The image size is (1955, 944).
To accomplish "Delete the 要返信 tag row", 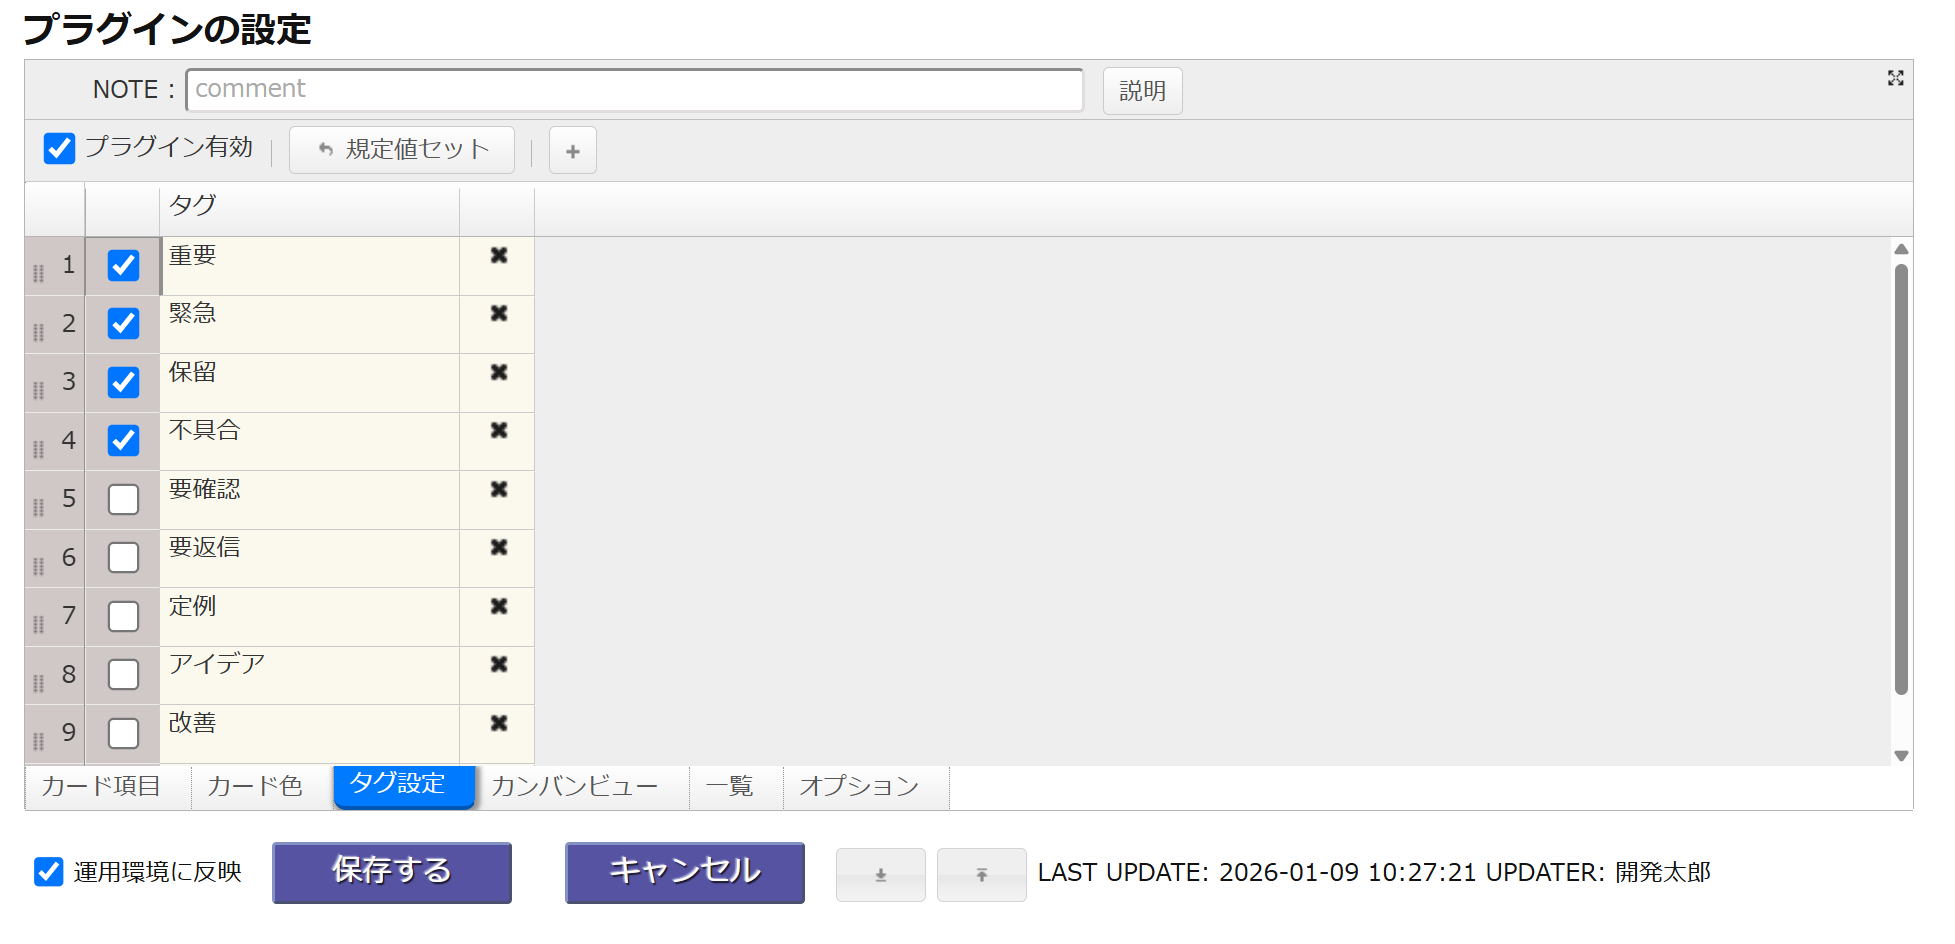I will point(499,548).
